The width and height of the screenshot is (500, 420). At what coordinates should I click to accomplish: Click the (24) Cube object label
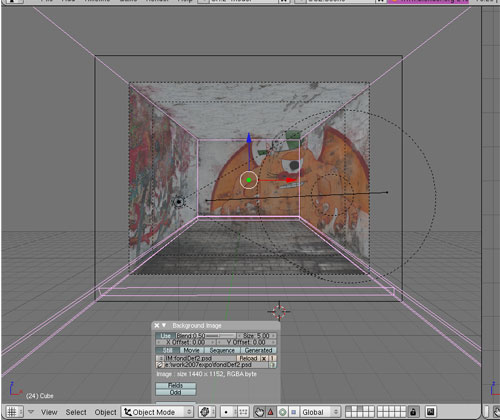(40, 396)
